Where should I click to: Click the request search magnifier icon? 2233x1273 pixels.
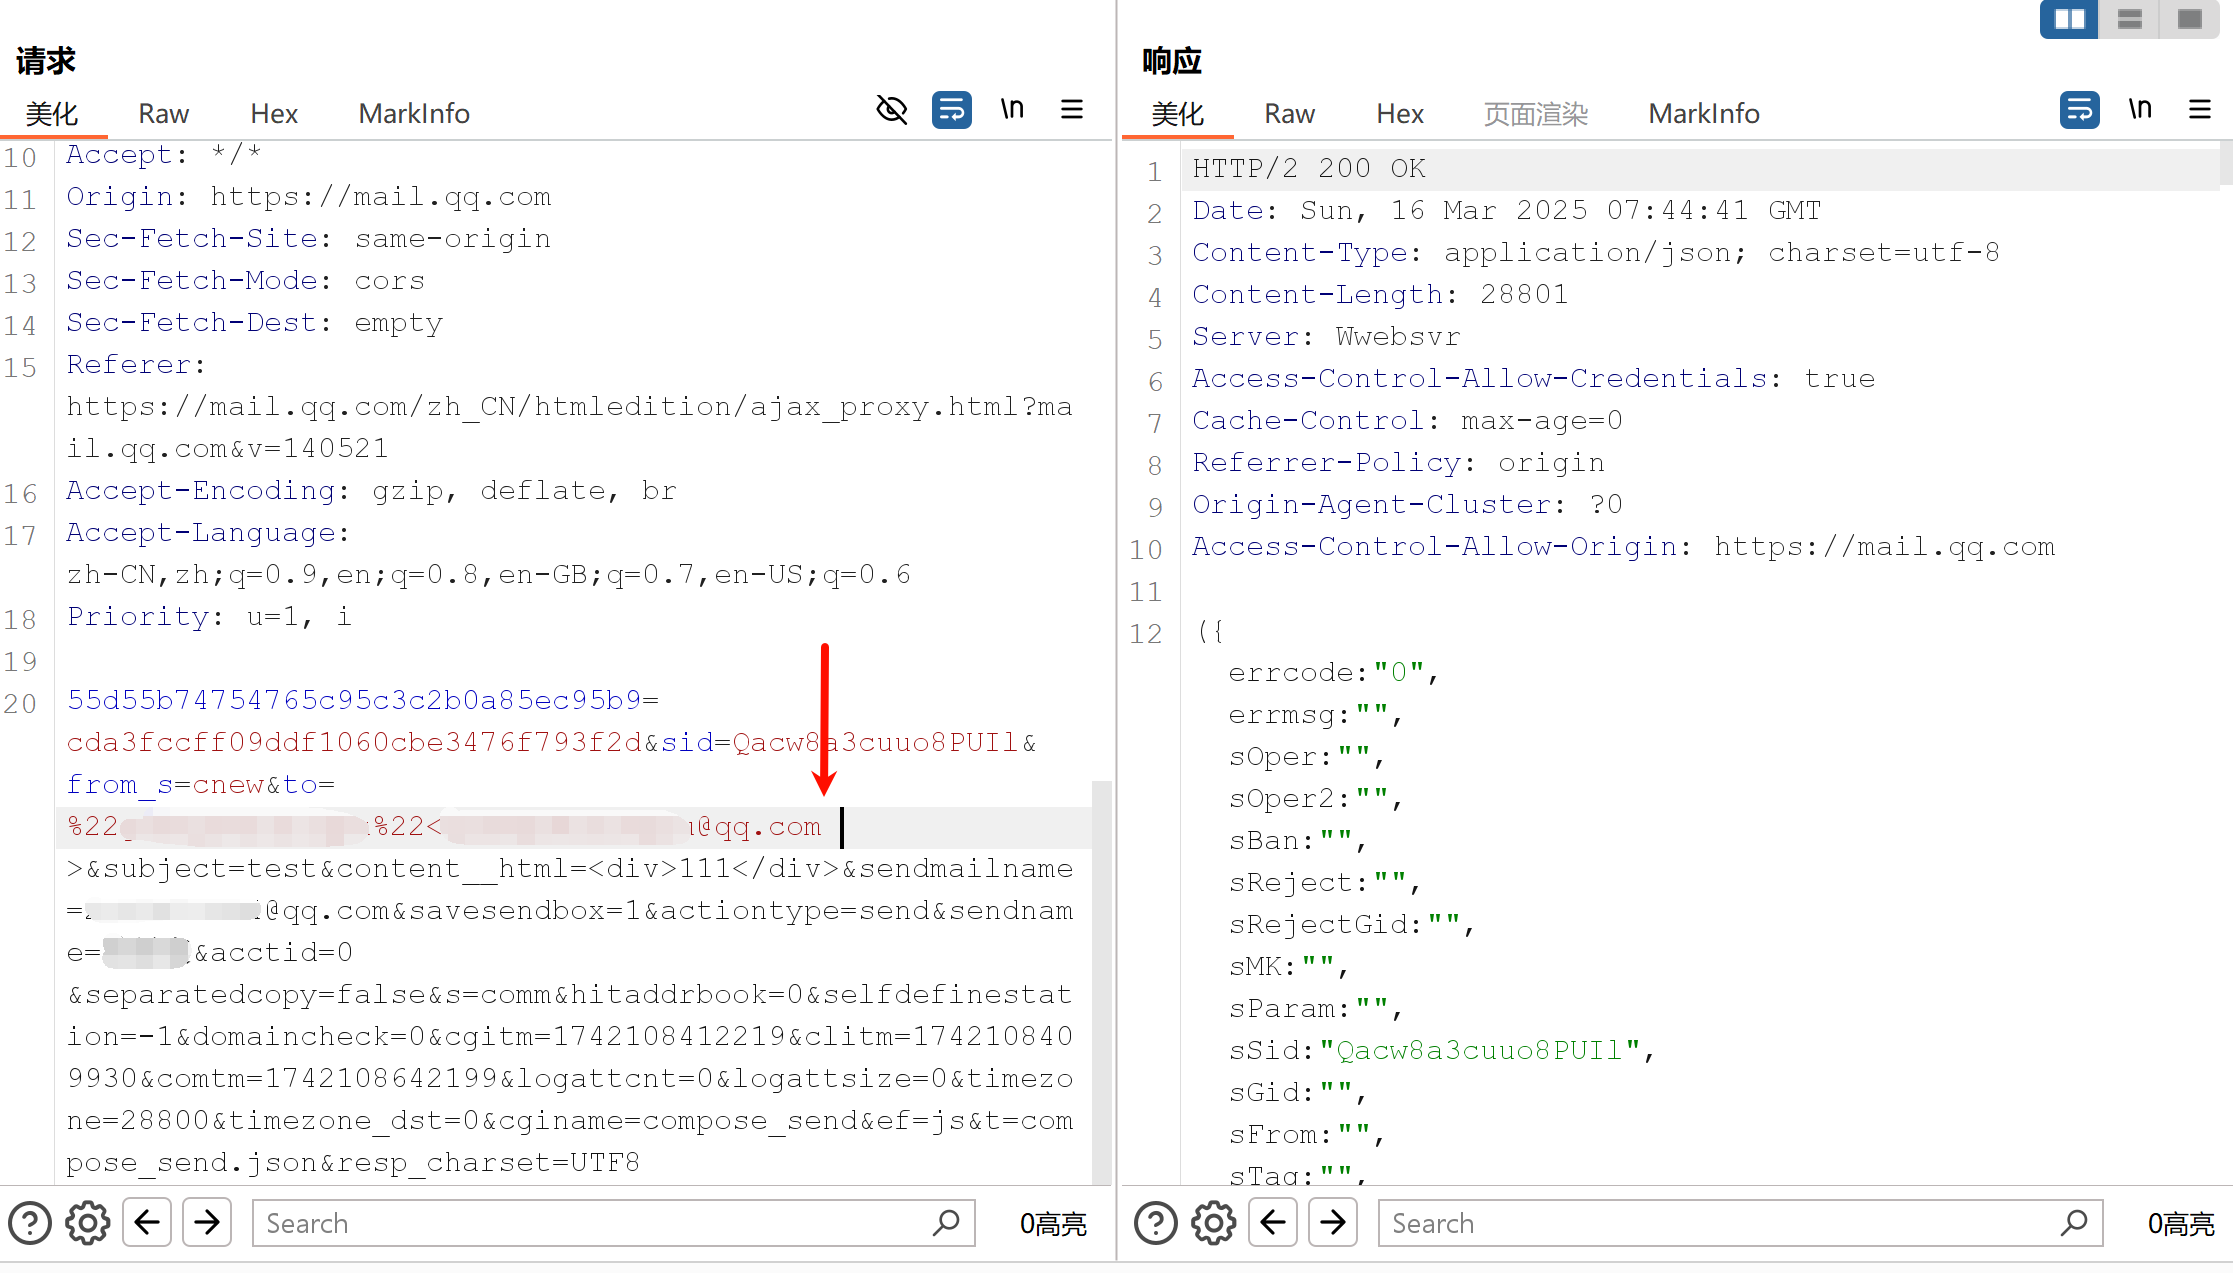point(946,1222)
